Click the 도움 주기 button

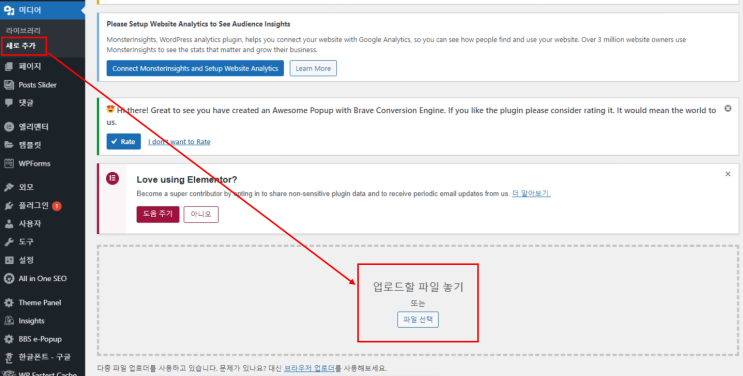point(158,214)
